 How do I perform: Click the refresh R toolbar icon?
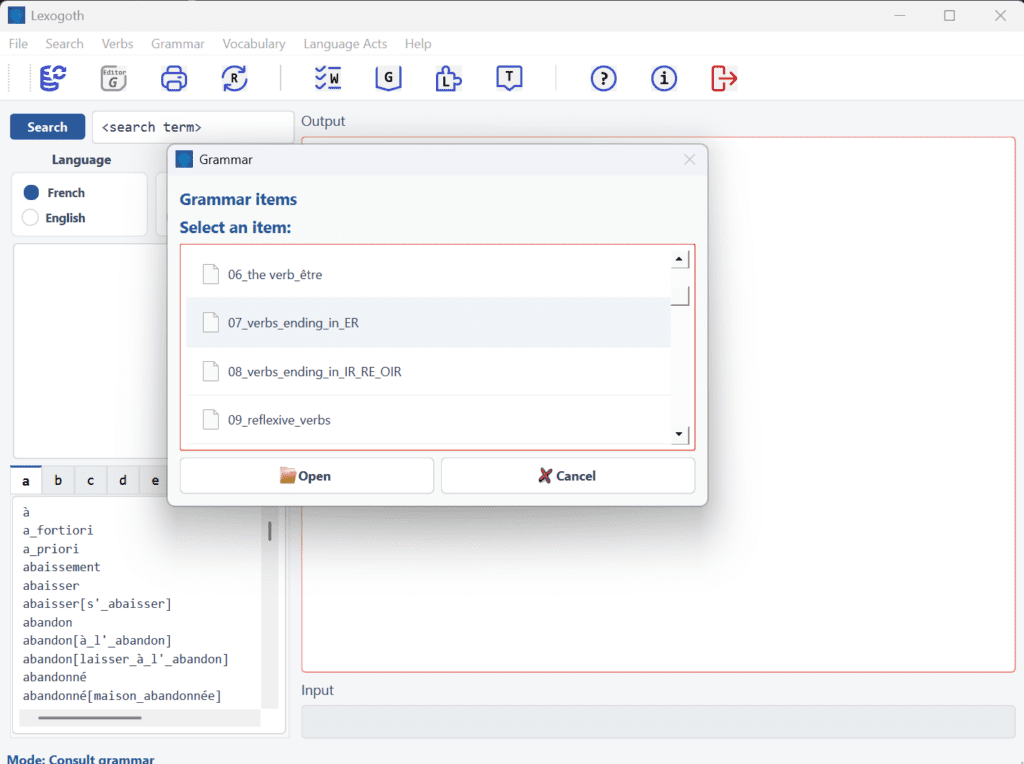234,78
